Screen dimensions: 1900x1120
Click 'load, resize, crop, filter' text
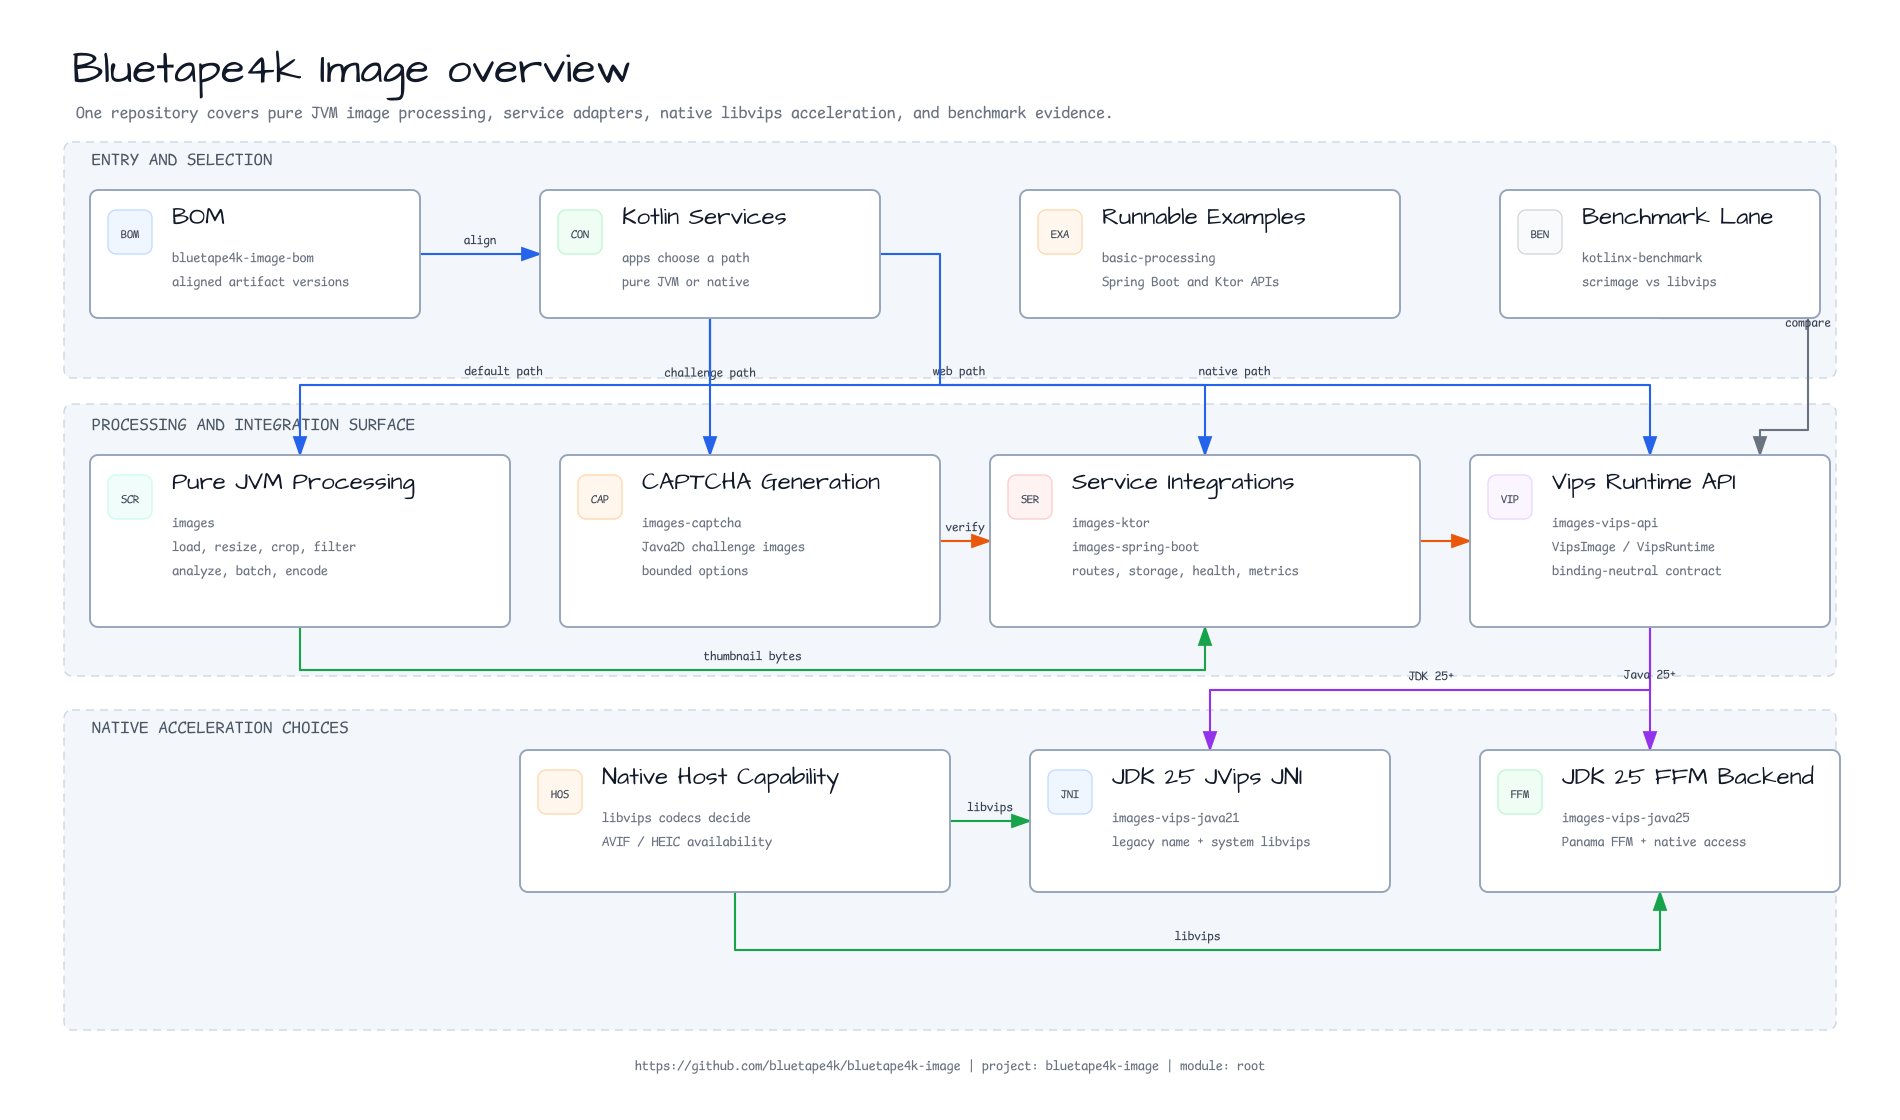click(x=263, y=547)
